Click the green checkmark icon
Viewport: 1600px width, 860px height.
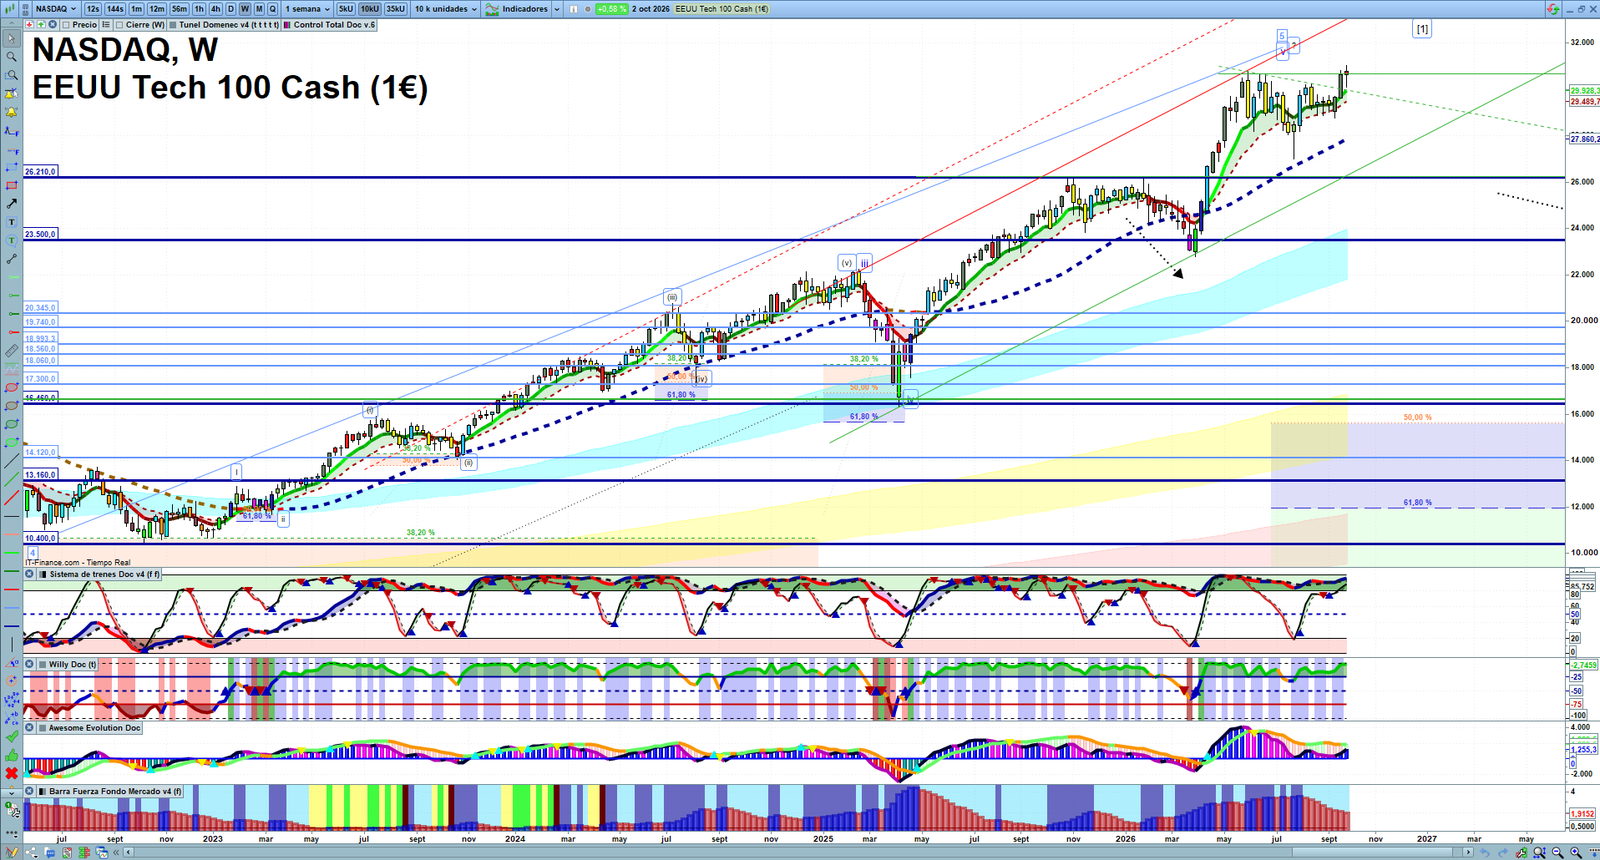12,736
